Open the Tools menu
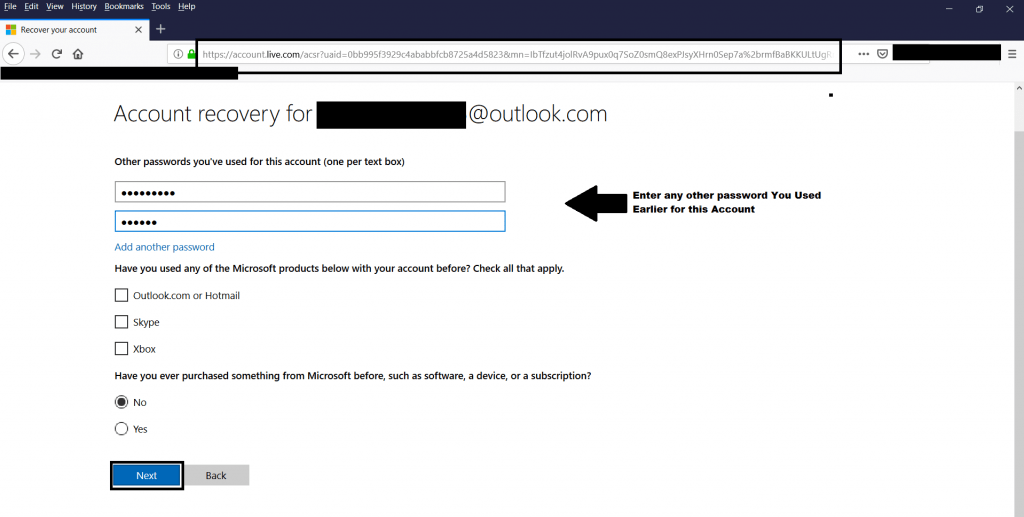The height and width of the screenshot is (517, 1024). (x=161, y=7)
